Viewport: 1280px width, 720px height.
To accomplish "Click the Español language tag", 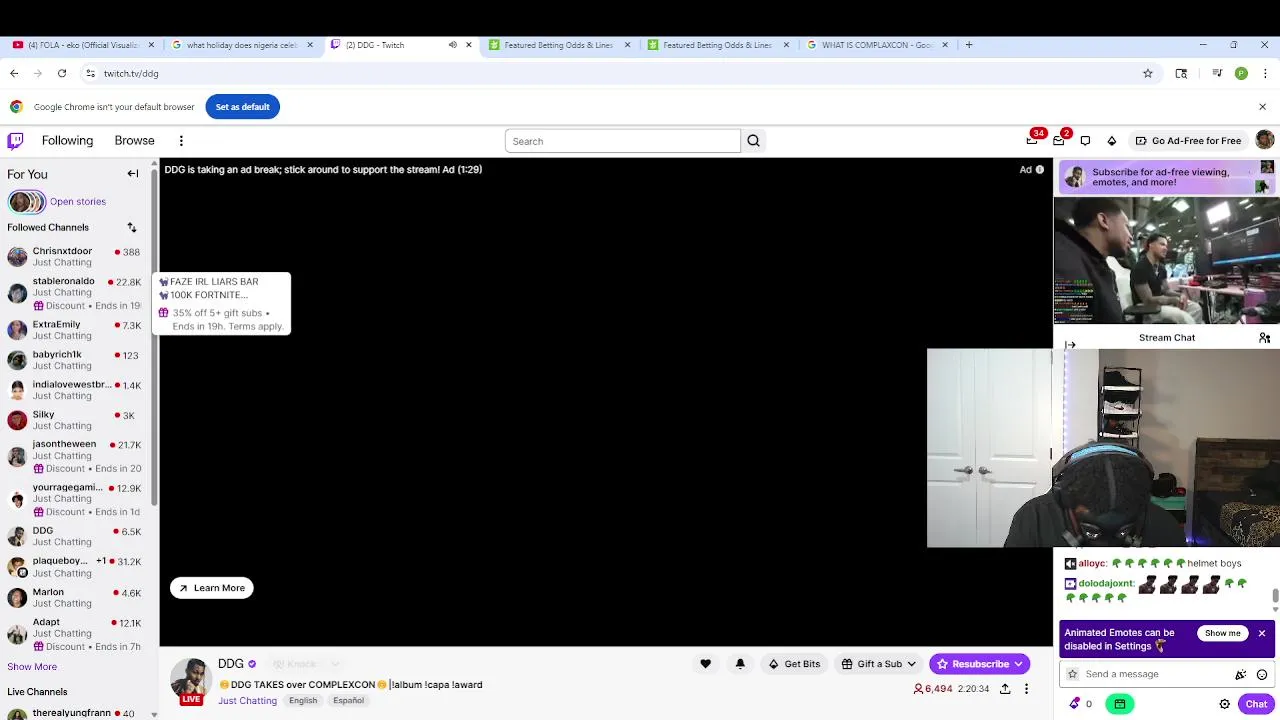I will (349, 701).
